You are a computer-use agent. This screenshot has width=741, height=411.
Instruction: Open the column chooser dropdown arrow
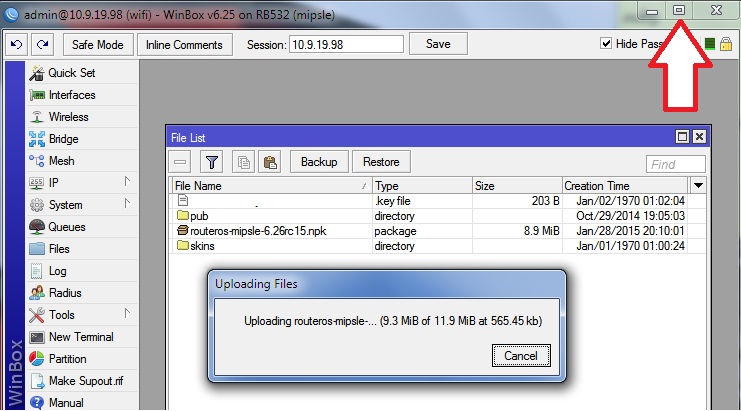[698, 186]
